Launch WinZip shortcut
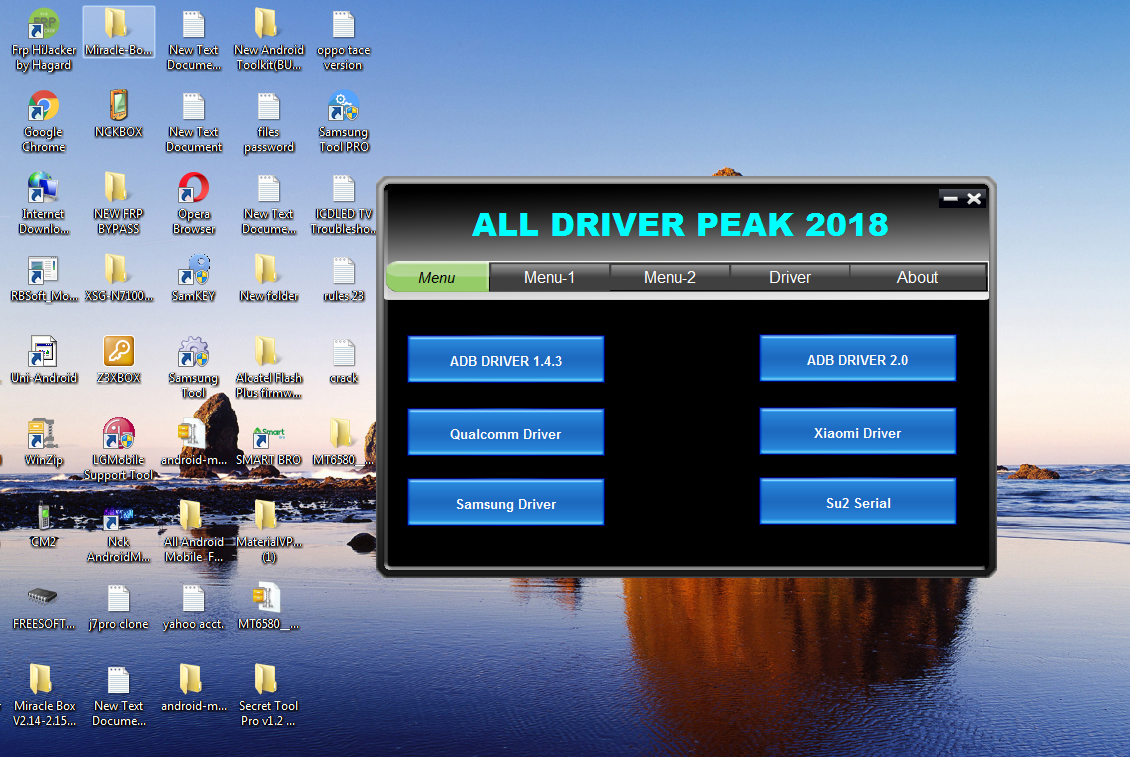 (x=43, y=443)
